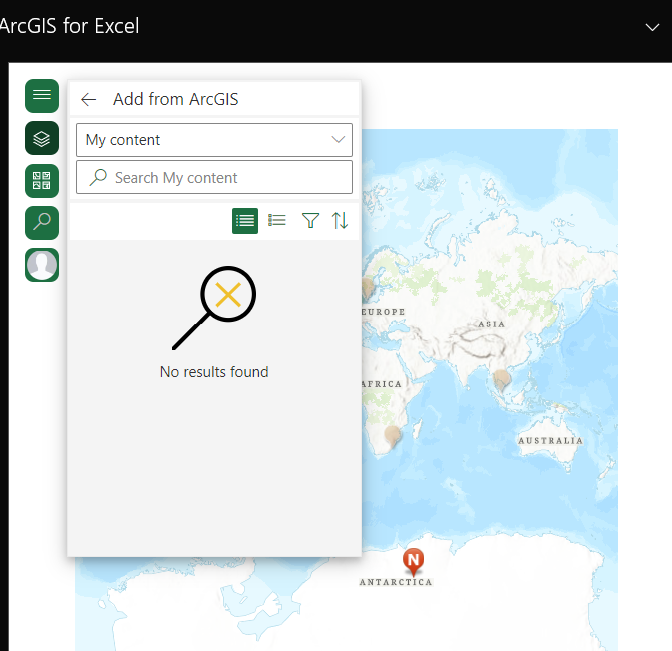Click the Search My content field

click(x=225, y=178)
